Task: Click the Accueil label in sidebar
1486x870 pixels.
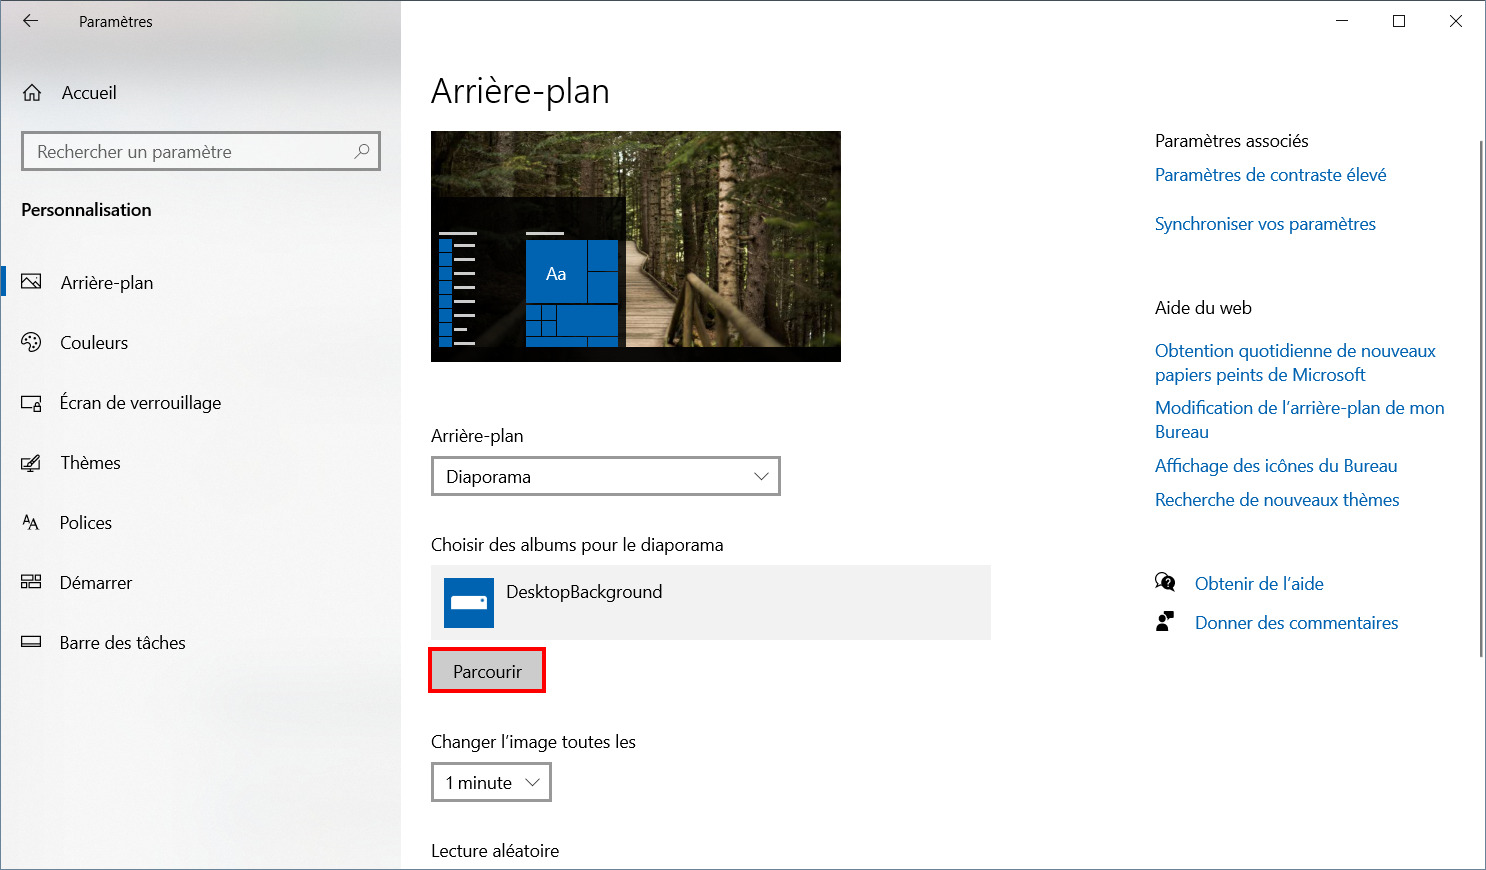Action: coord(89,93)
